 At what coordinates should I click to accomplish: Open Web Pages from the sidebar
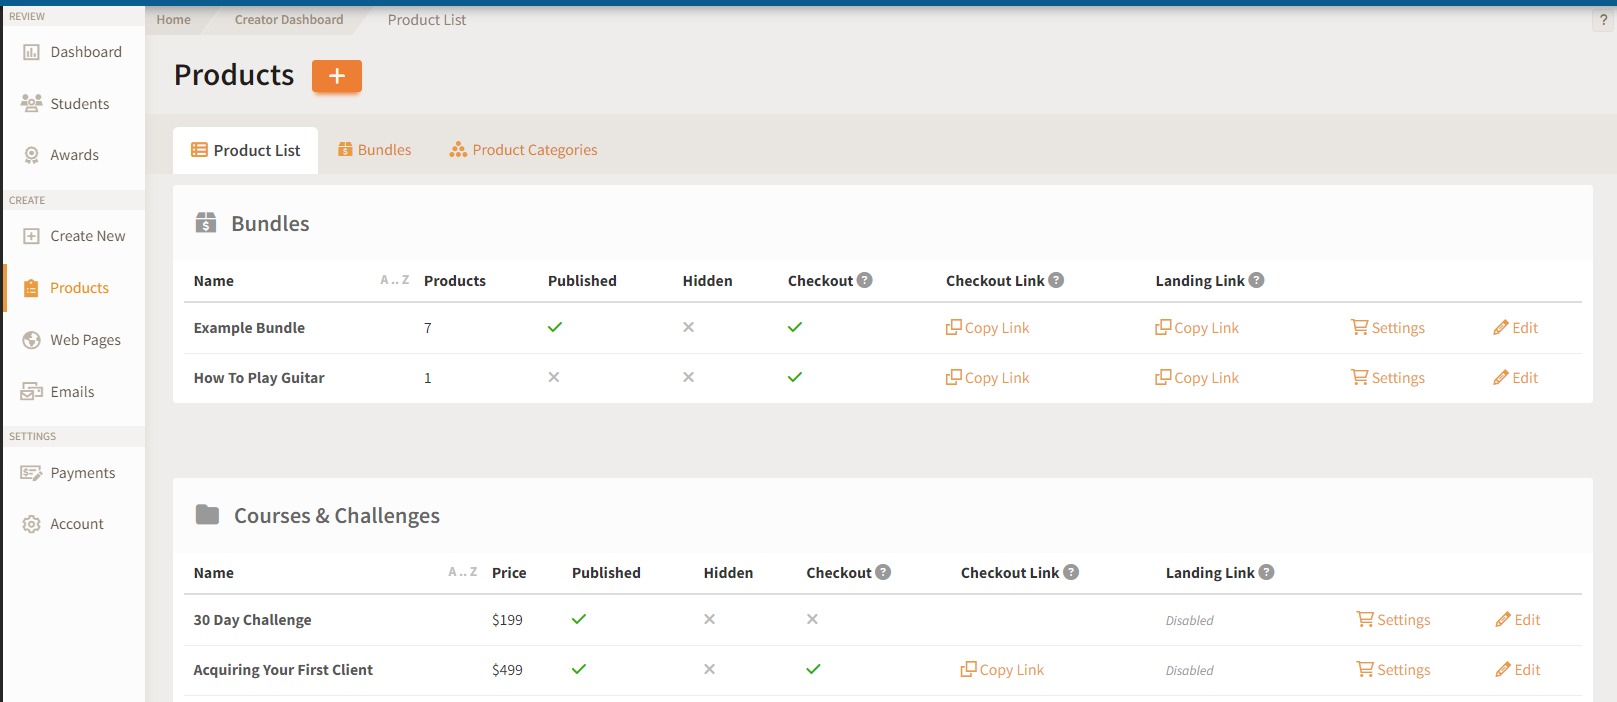tap(72, 340)
